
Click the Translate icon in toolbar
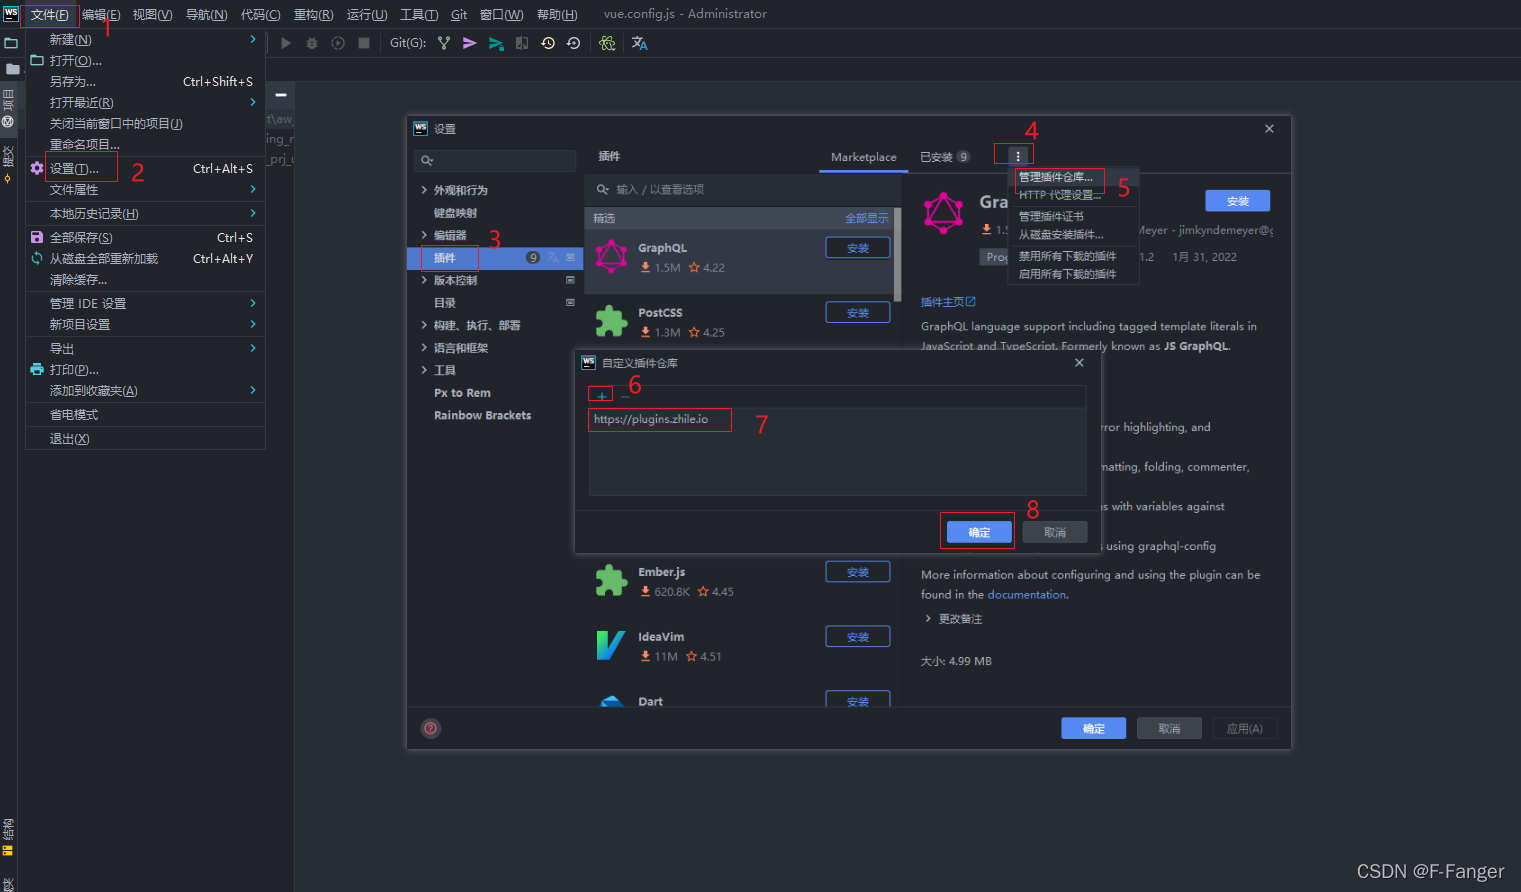[640, 43]
